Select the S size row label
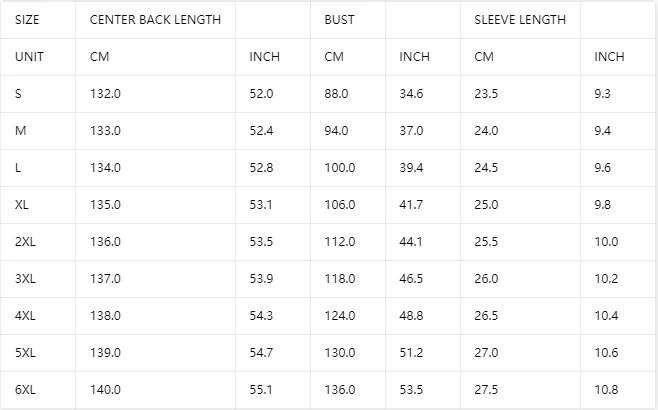 point(18,94)
